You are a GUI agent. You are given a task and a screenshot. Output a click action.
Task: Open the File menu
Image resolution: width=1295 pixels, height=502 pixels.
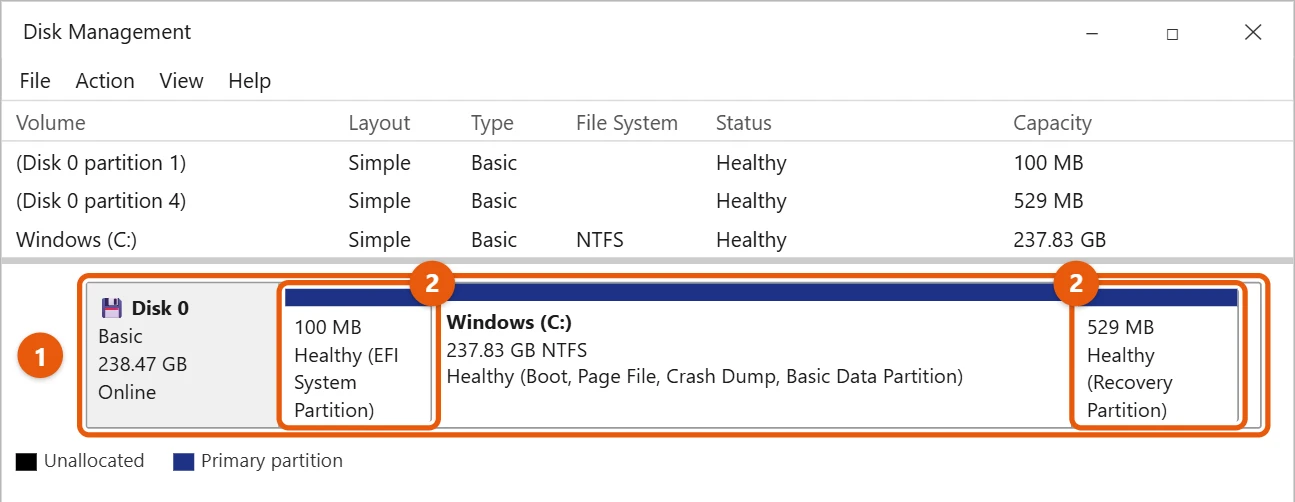click(x=35, y=81)
